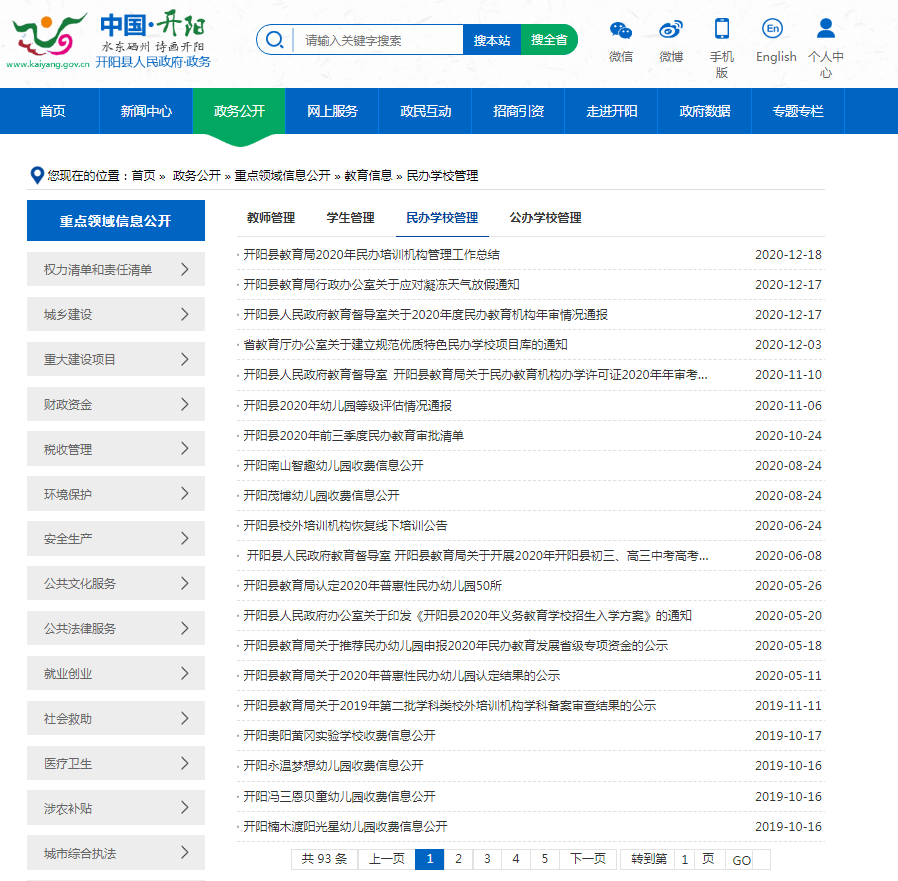Click the WeChat (微信) icon
This screenshot has height=881, width=898.
tap(621, 30)
